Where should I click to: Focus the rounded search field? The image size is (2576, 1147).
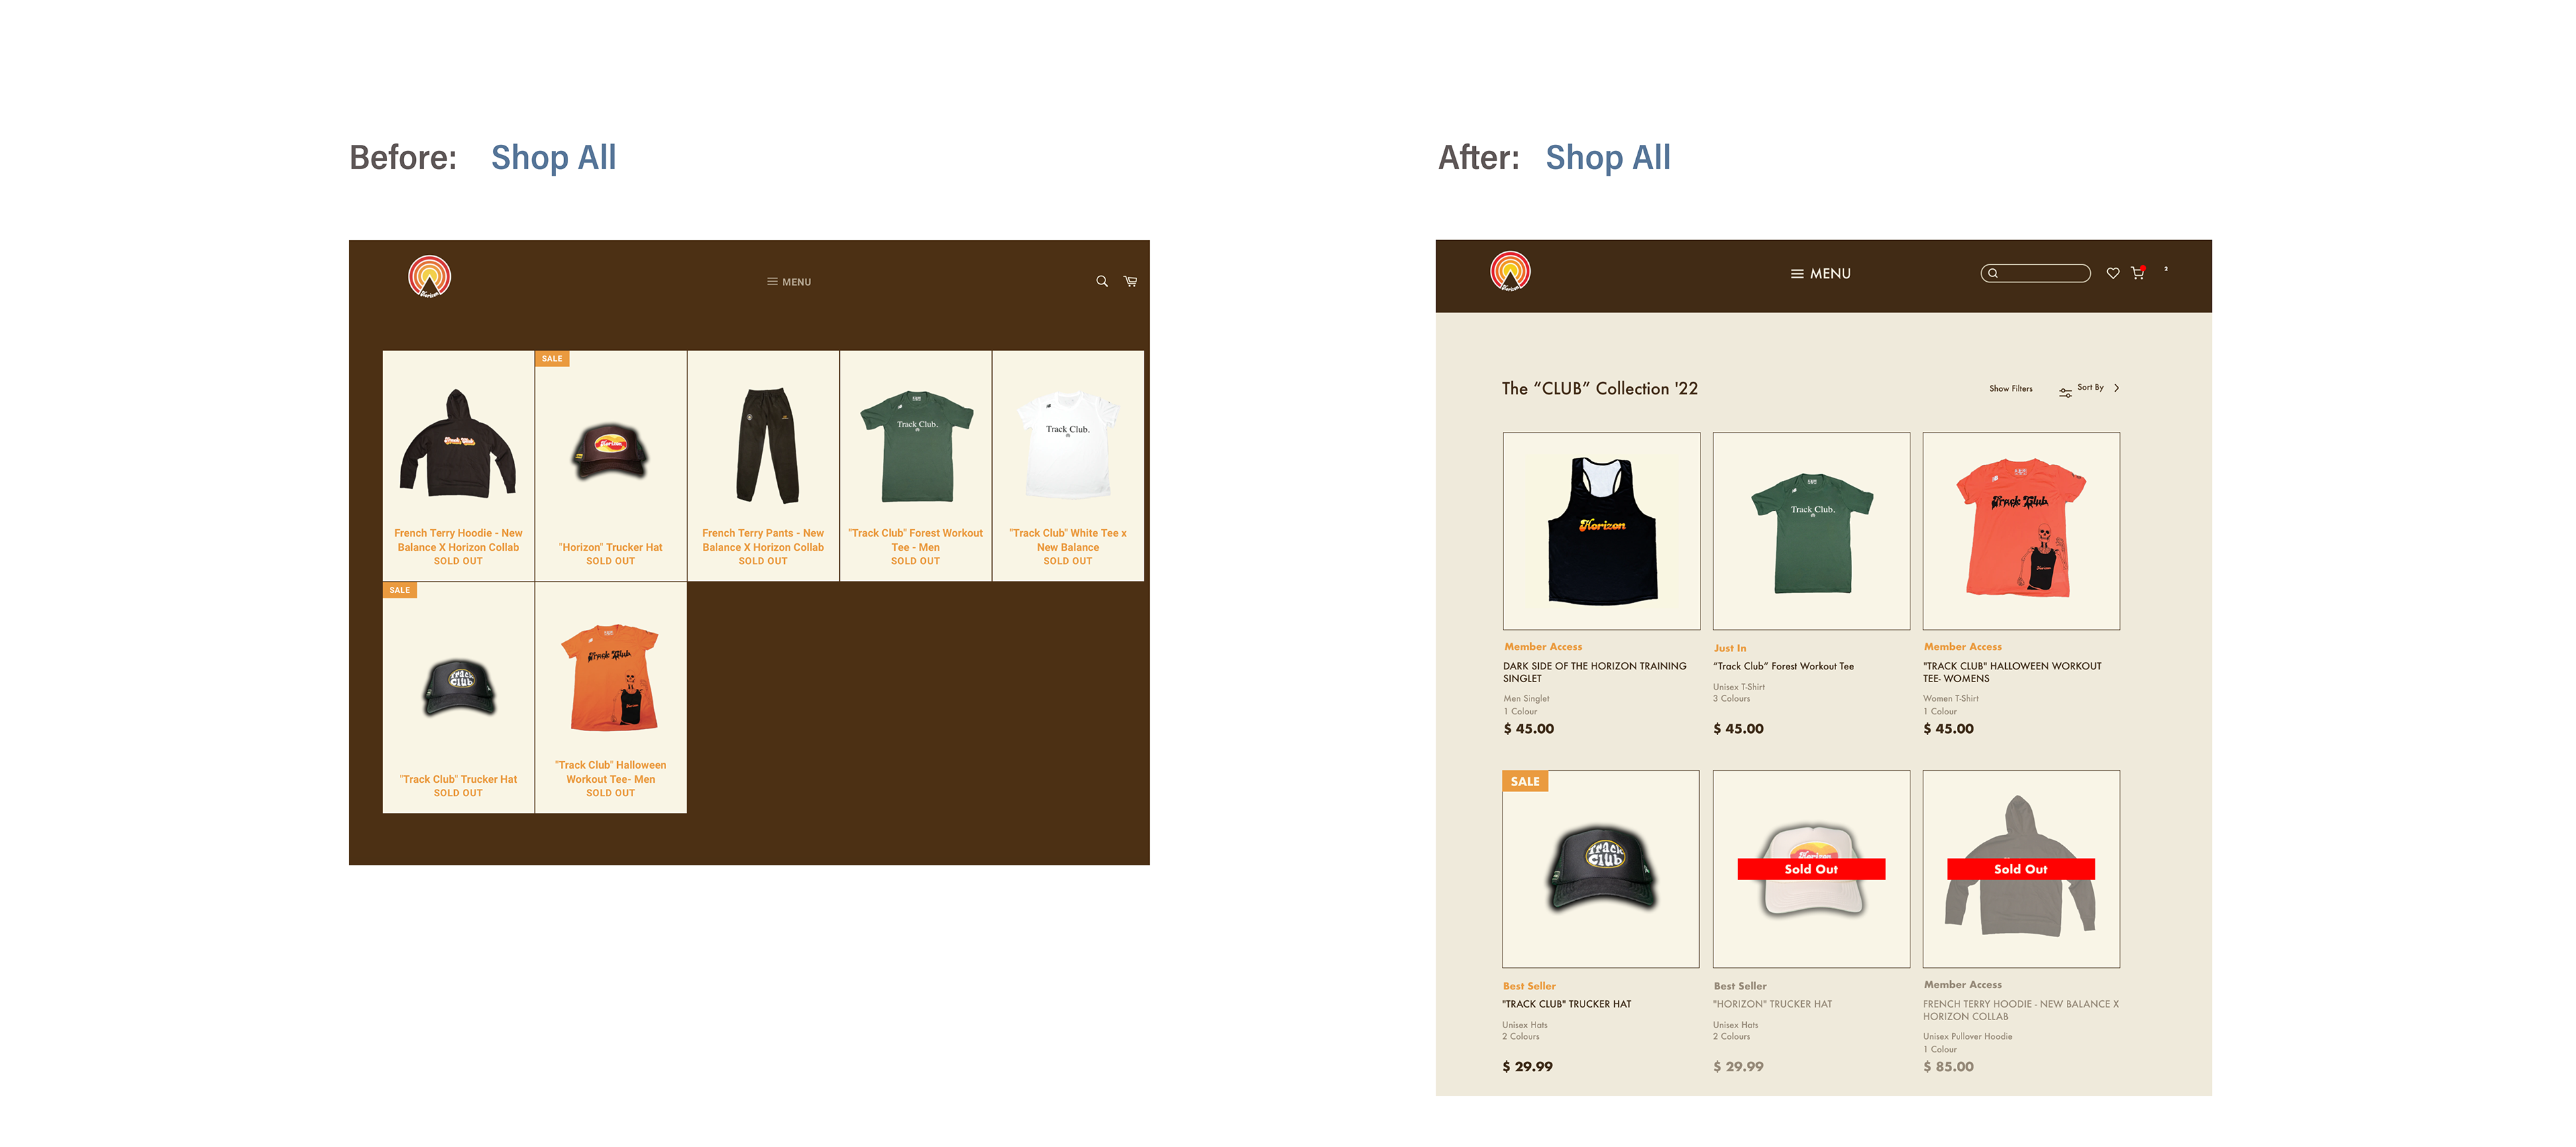(2035, 273)
